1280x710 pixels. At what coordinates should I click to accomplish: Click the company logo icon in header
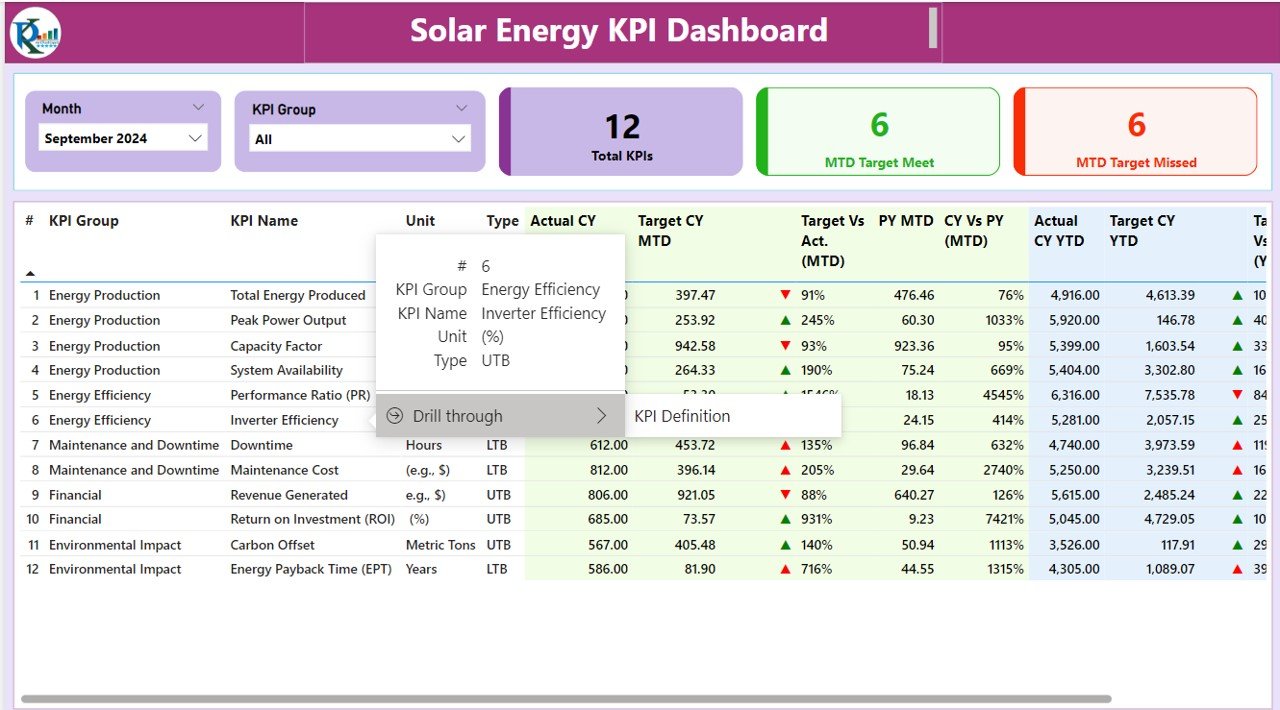(35, 32)
